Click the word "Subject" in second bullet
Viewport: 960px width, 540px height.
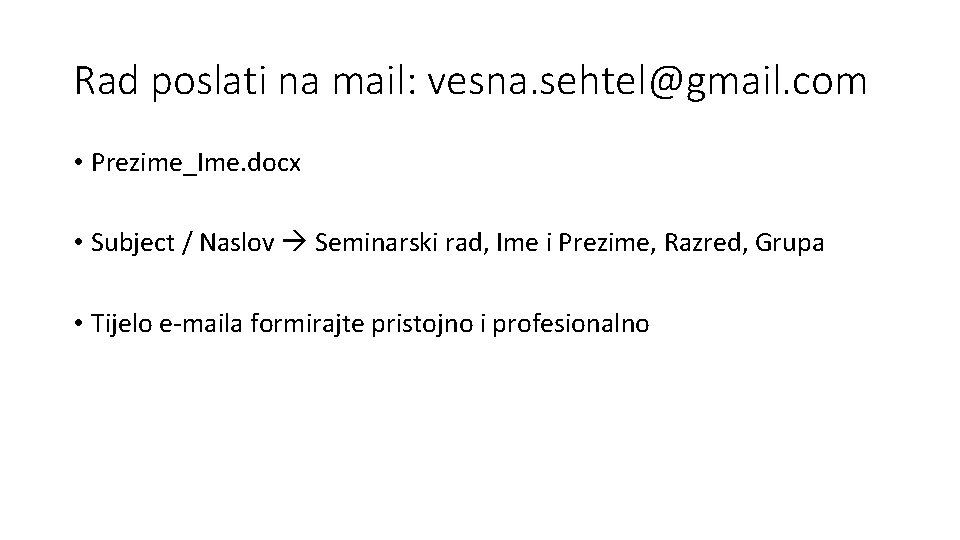128,243
